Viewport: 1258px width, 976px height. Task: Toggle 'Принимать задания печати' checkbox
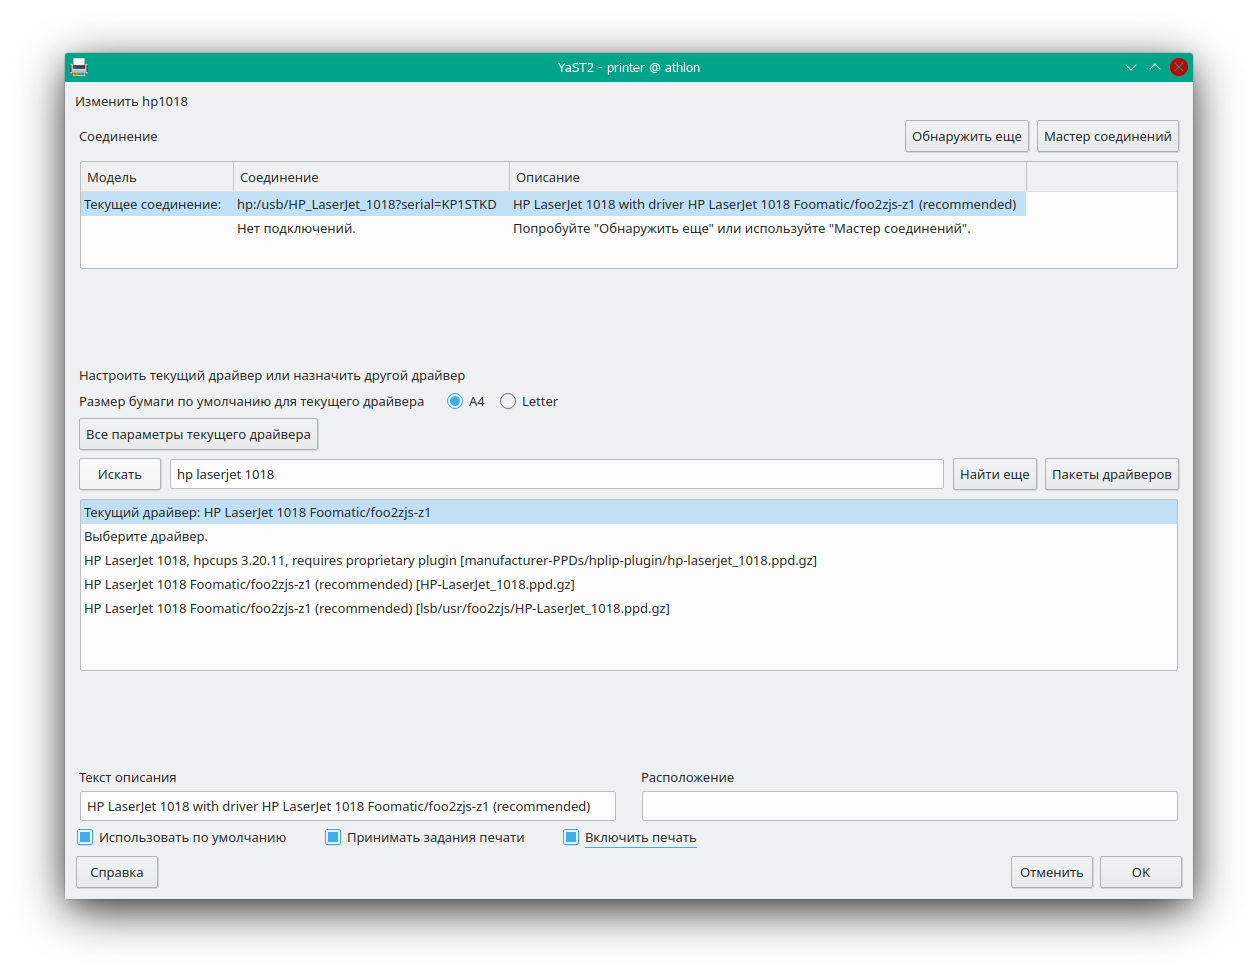333,837
